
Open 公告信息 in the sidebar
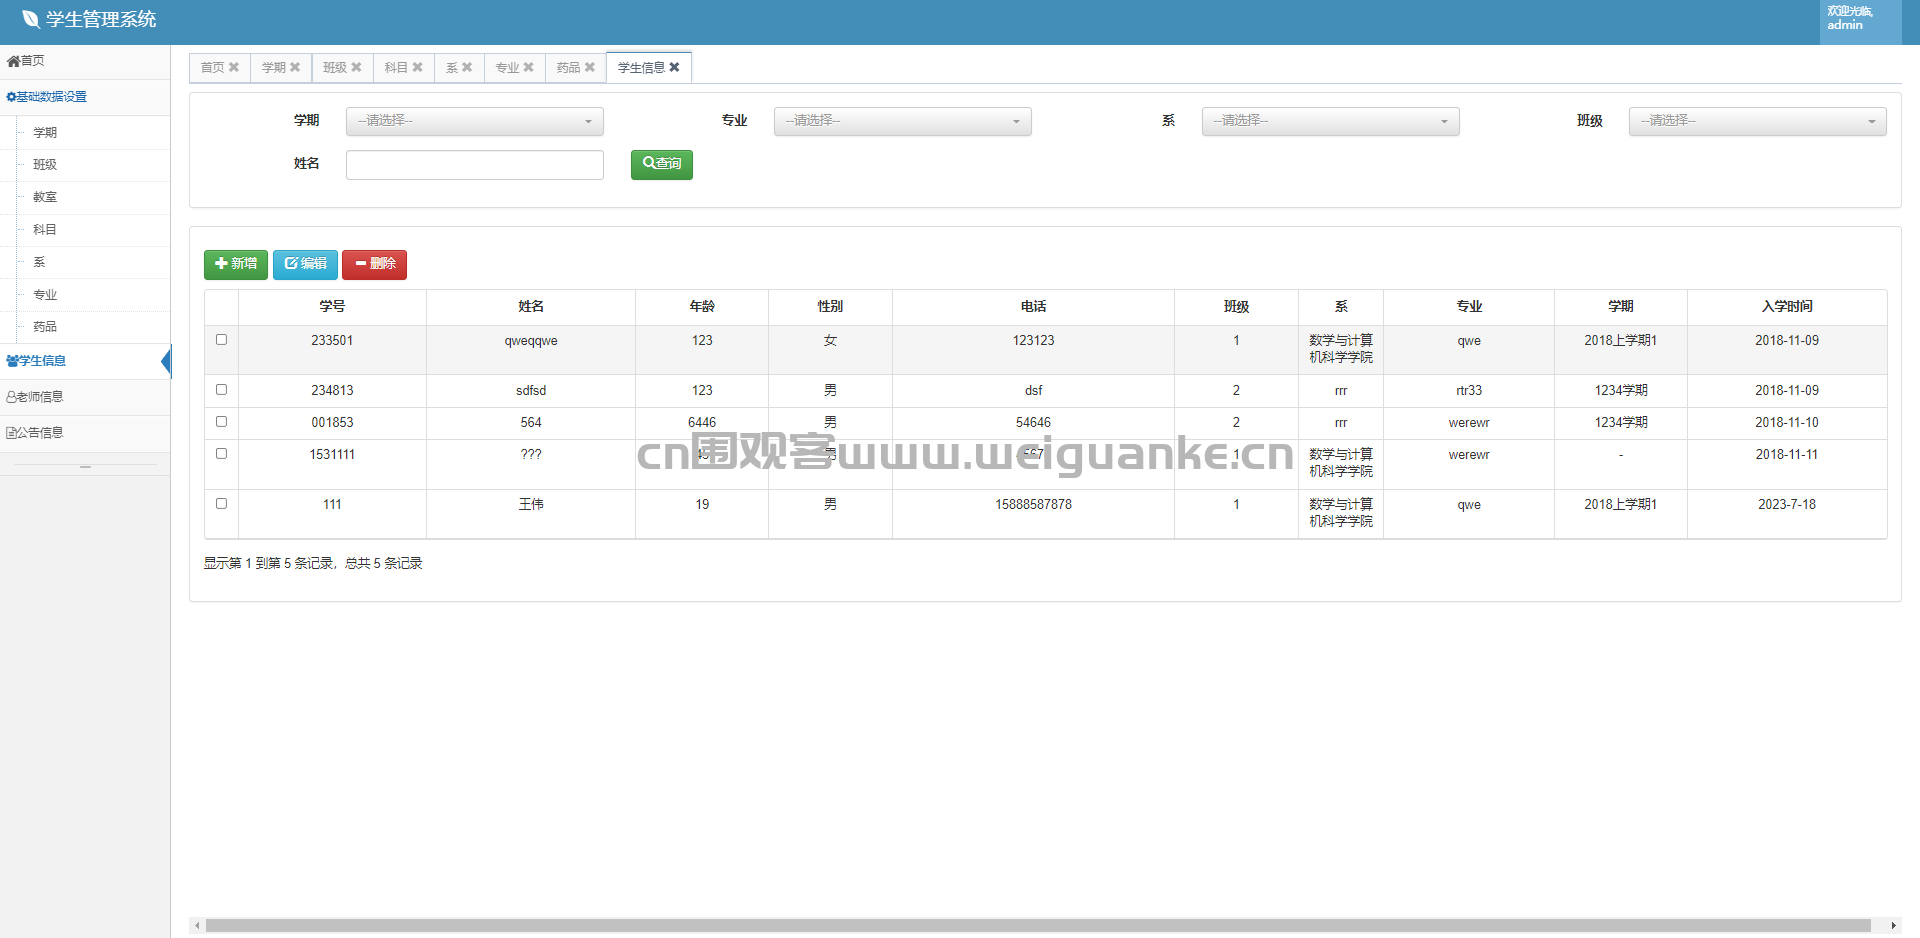coord(85,433)
